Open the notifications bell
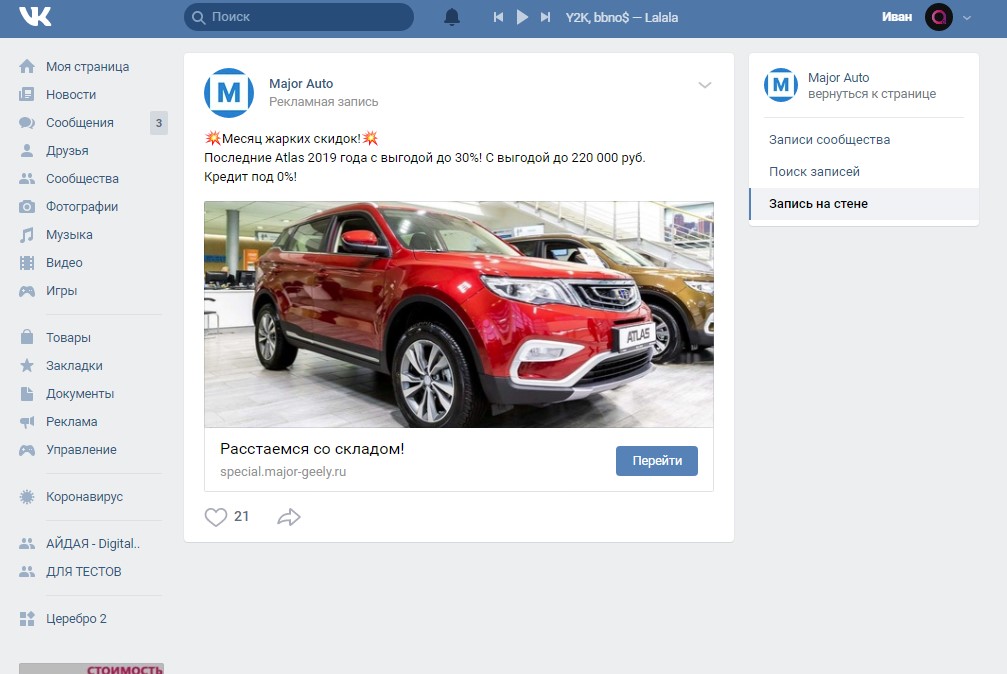This screenshot has height=674, width=1007. (452, 17)
